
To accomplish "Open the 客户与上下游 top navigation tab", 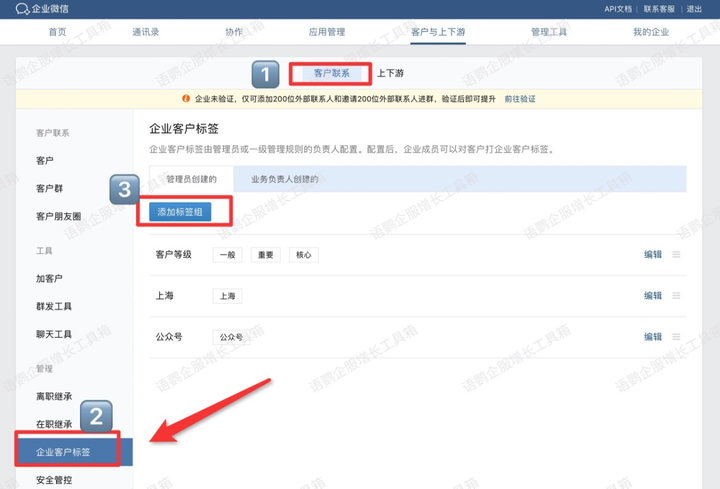I will point(438,32).
